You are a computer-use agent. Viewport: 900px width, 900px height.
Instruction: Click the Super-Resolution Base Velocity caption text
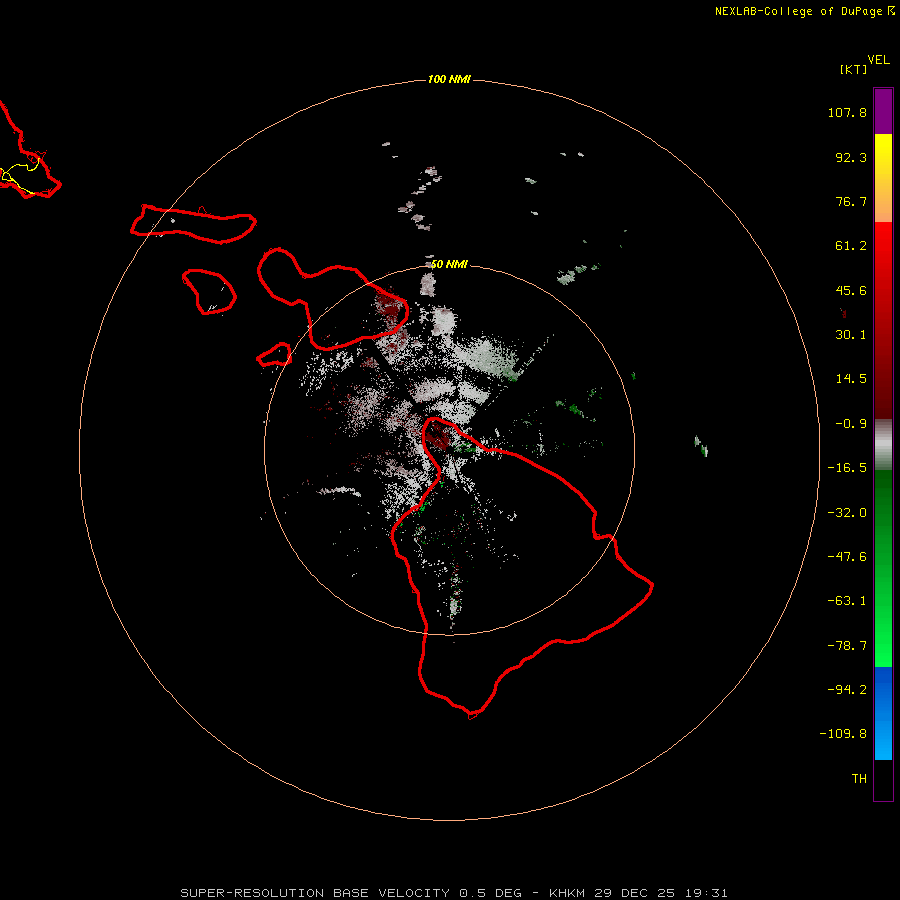click(454, 893)
